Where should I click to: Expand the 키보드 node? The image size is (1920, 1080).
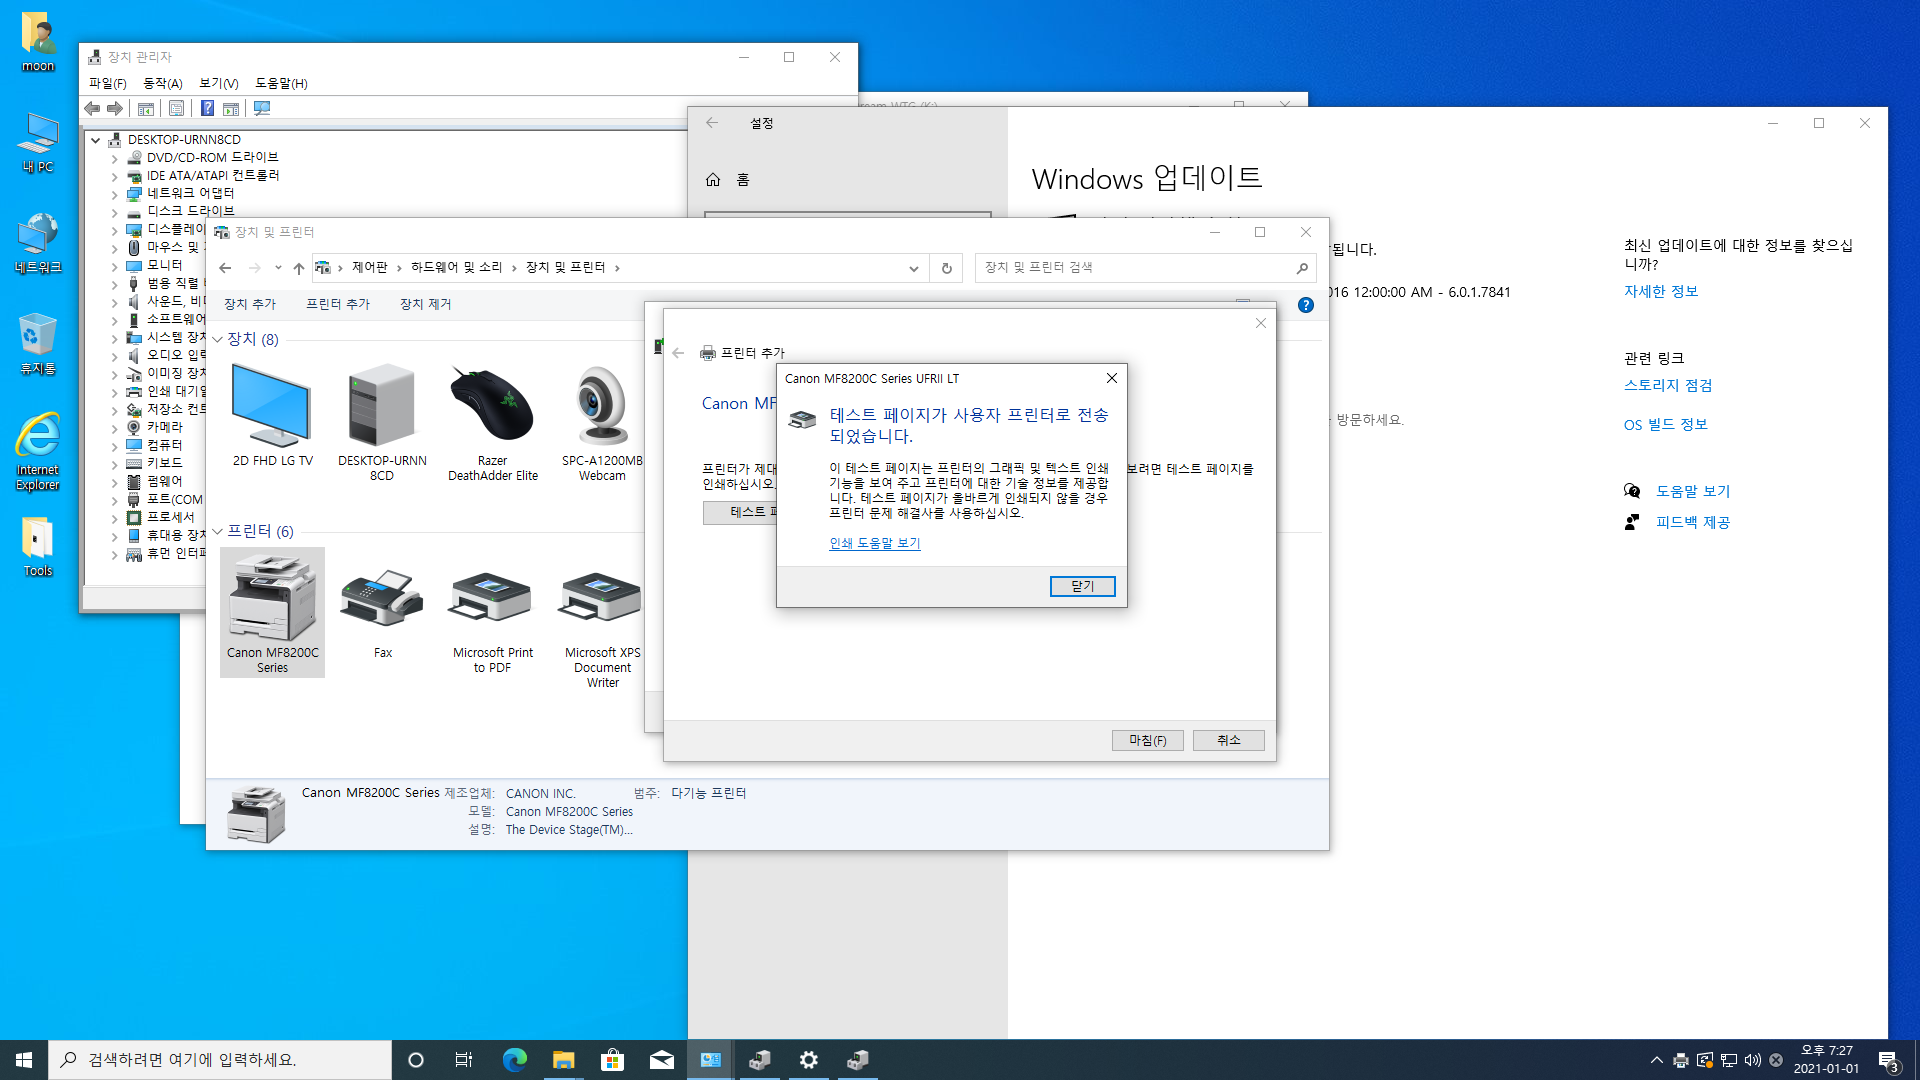coord(114,464)
